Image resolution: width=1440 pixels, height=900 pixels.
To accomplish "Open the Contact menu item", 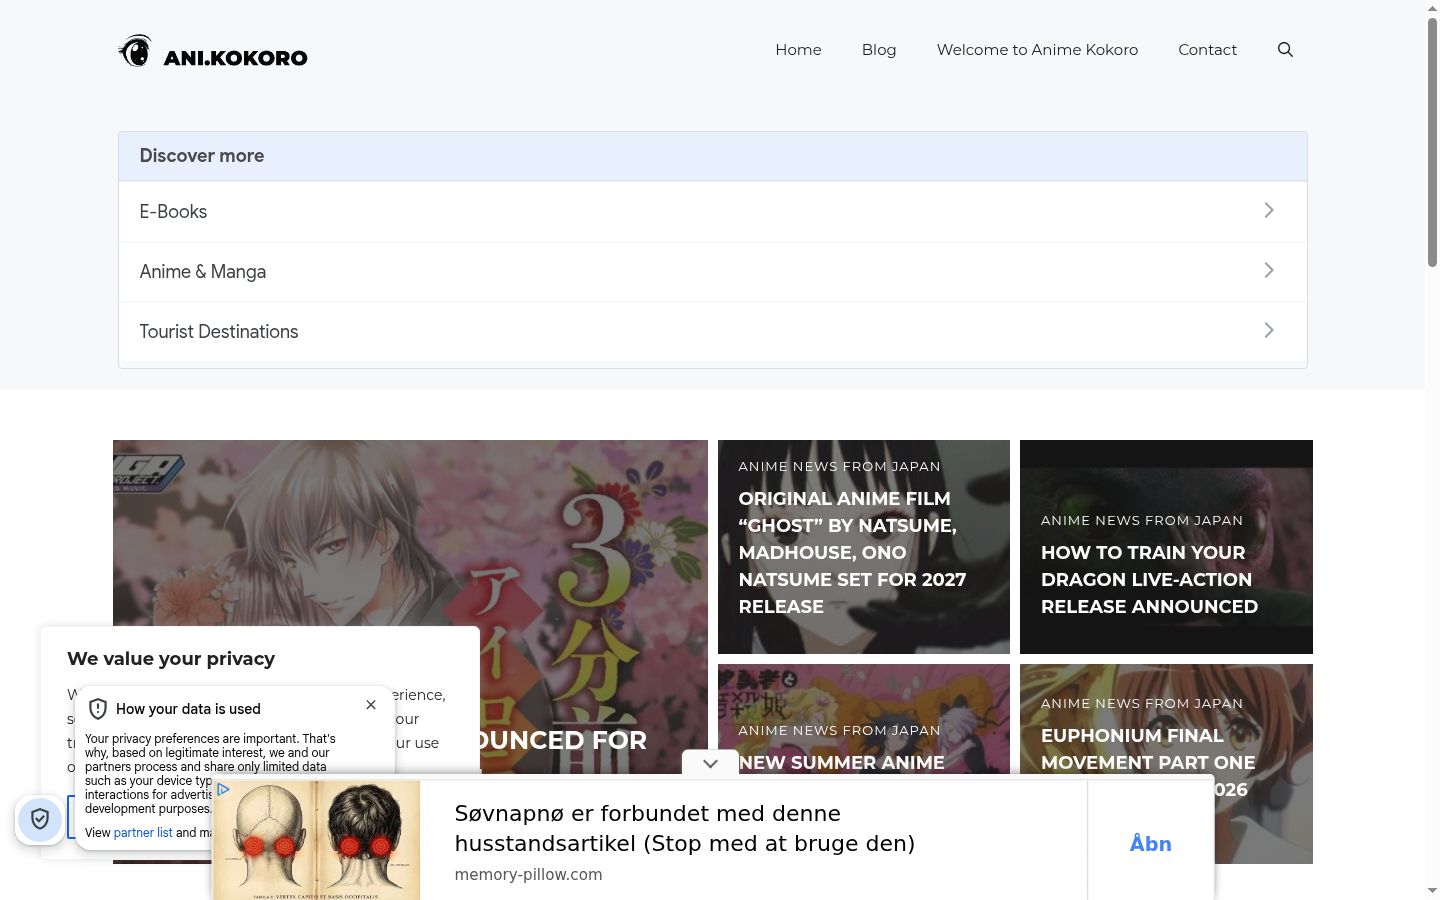I will [1207, 50].
